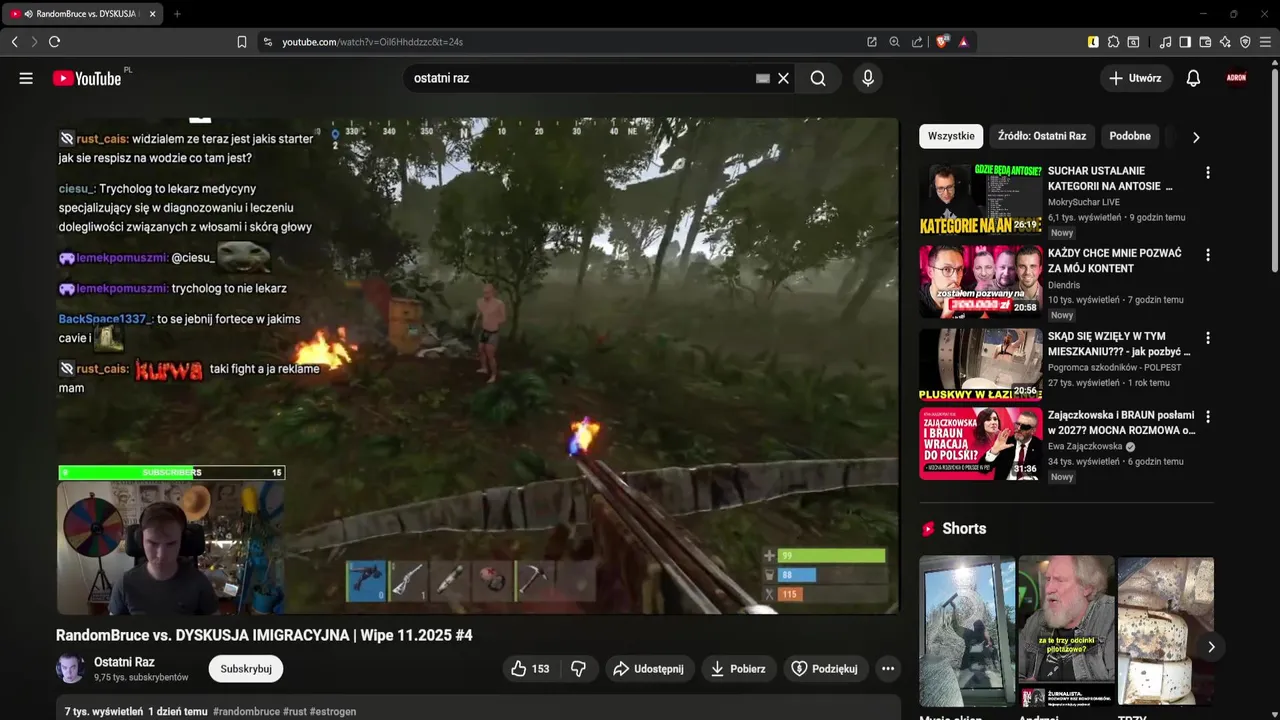
Task: Start voice search with the microphone
Action: (868, 78)
